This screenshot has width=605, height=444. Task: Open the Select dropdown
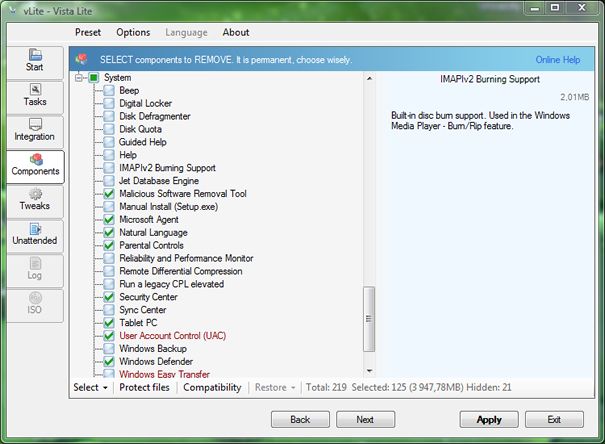90,387
